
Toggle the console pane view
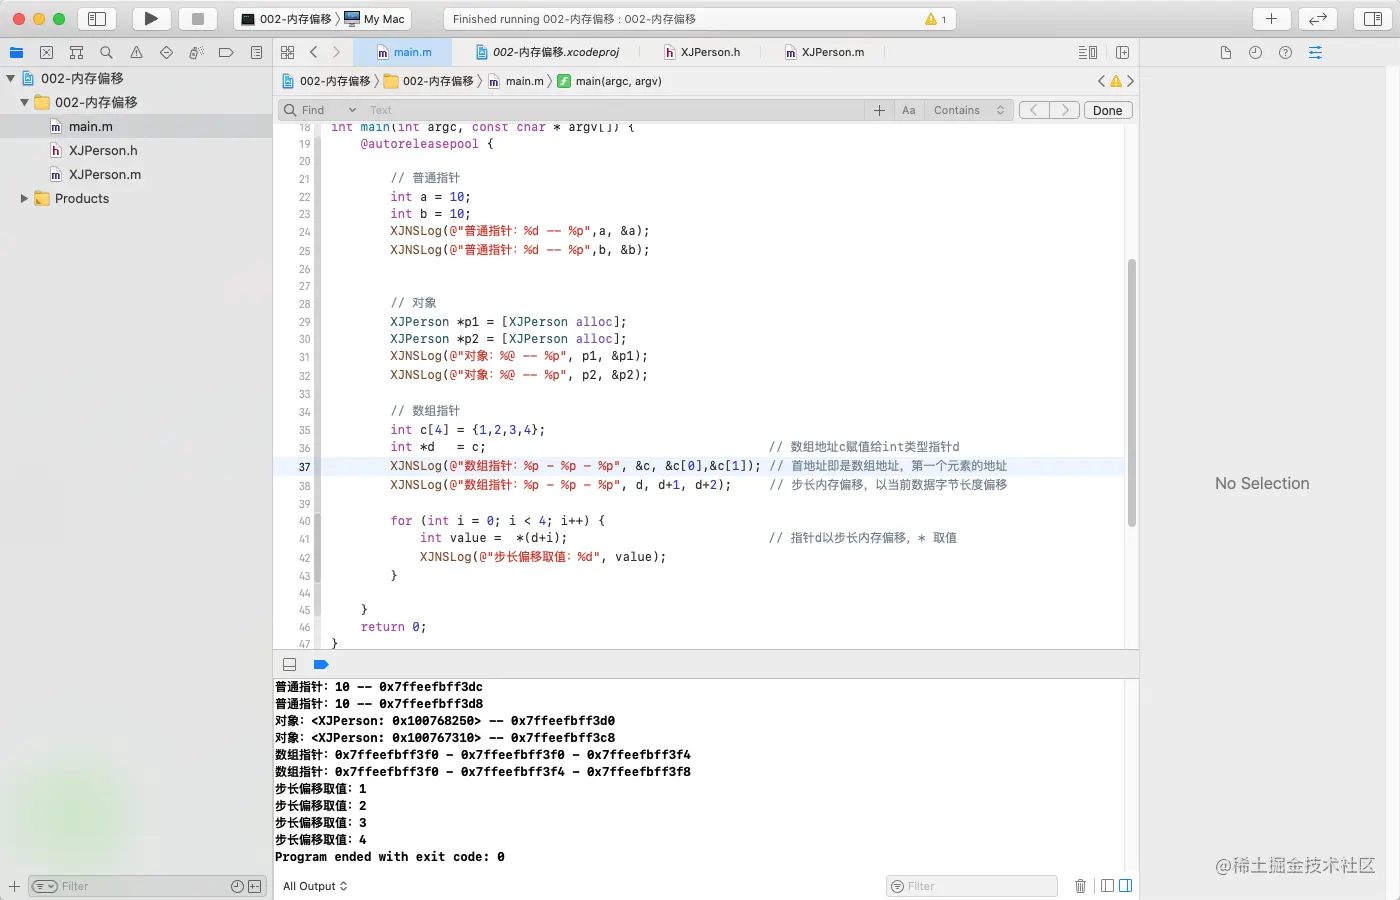click(1126, 886)
